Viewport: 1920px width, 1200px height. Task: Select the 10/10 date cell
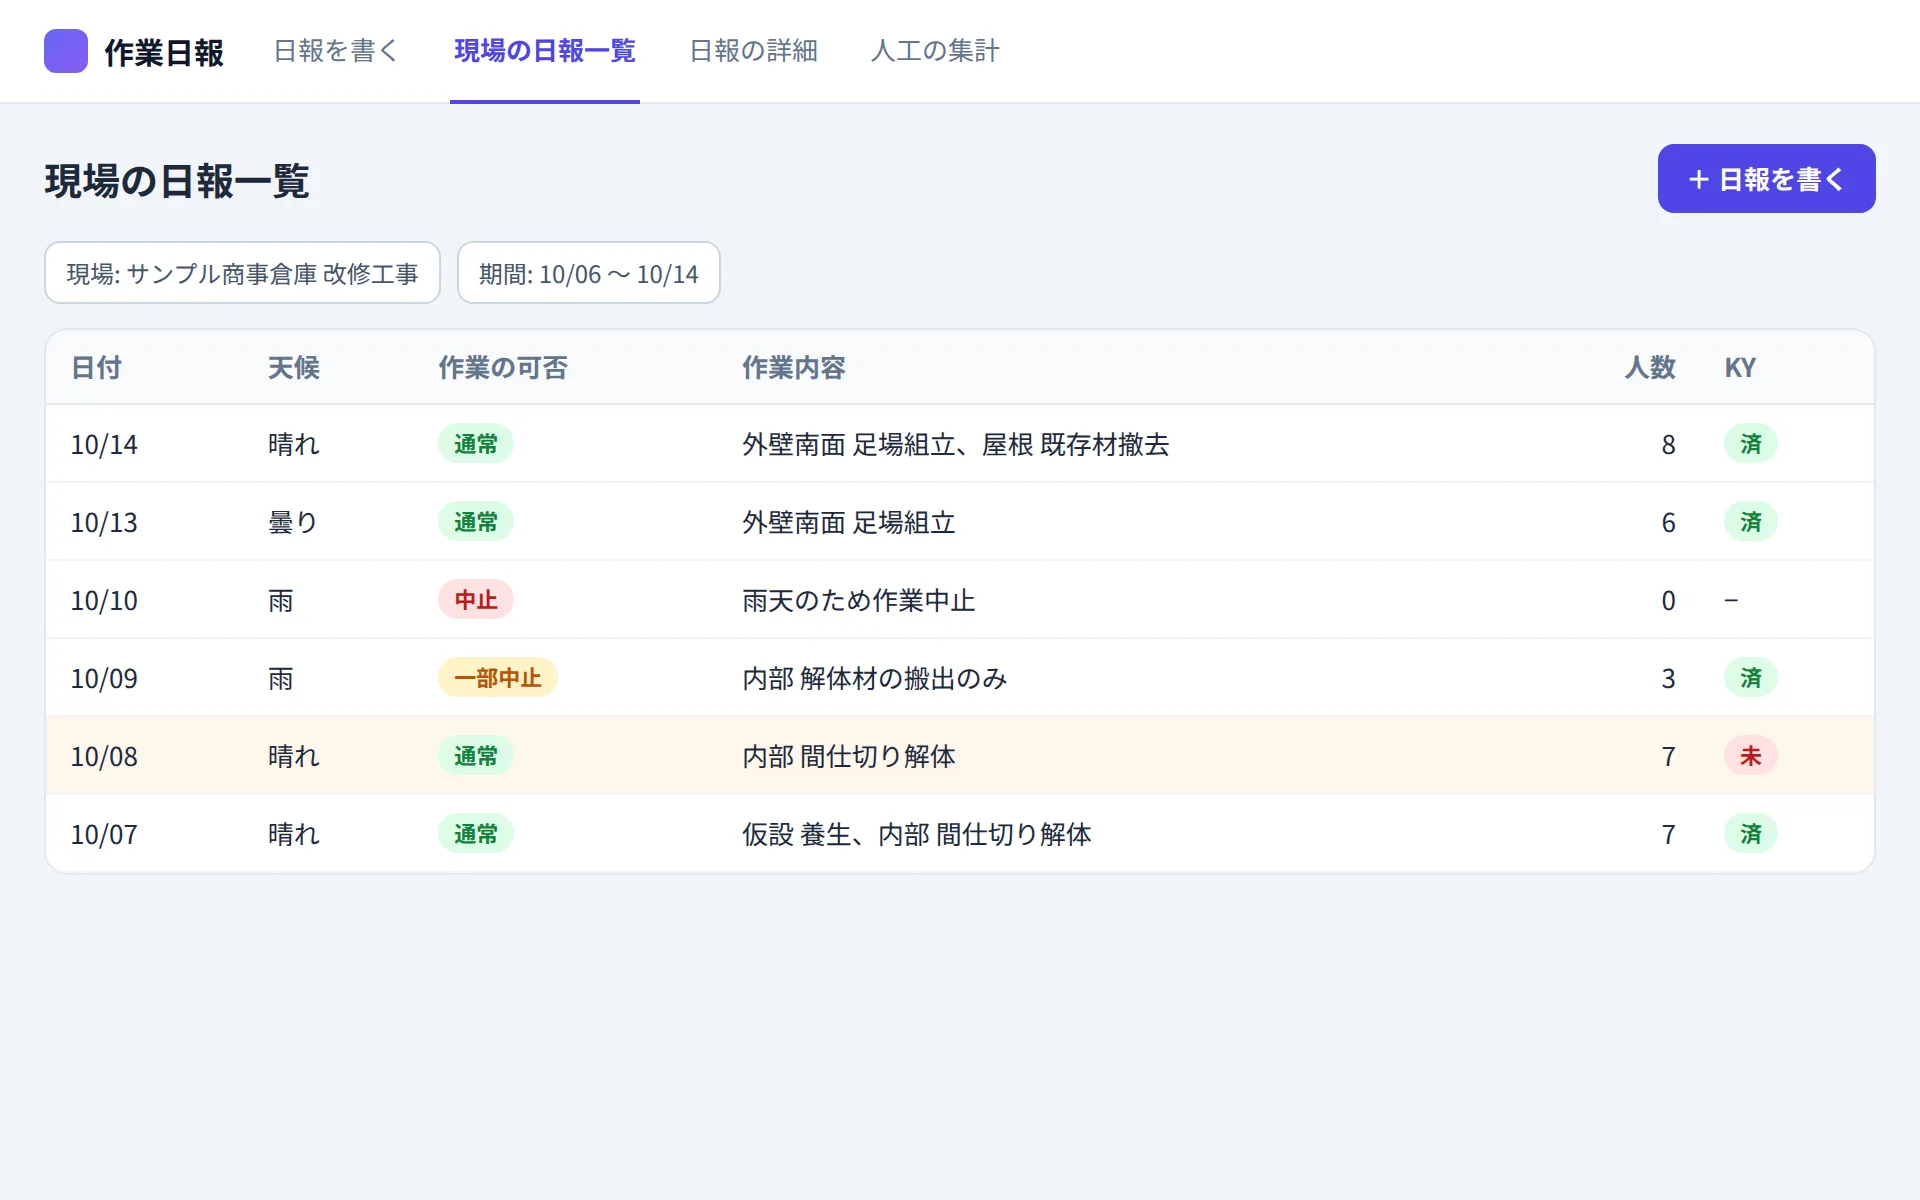click(x=104, y=600)
